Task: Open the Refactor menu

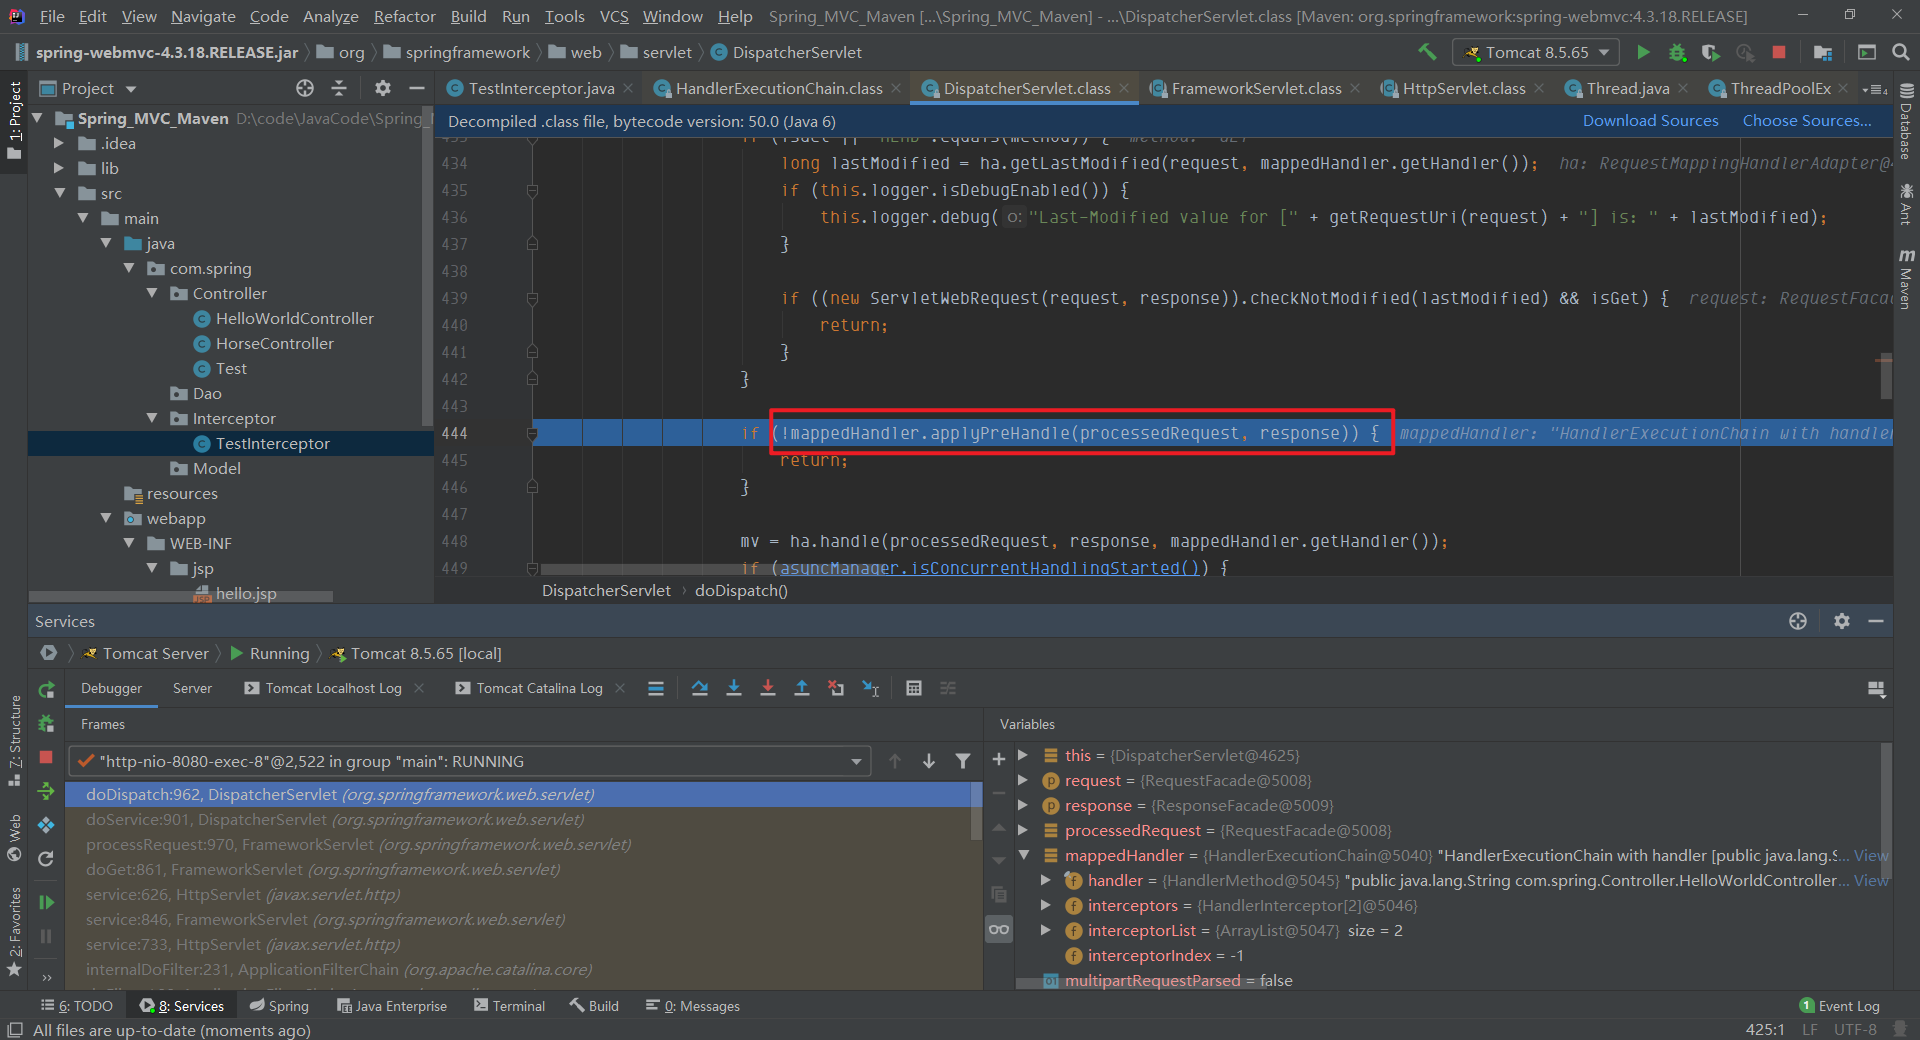Action: pos(404,16)
